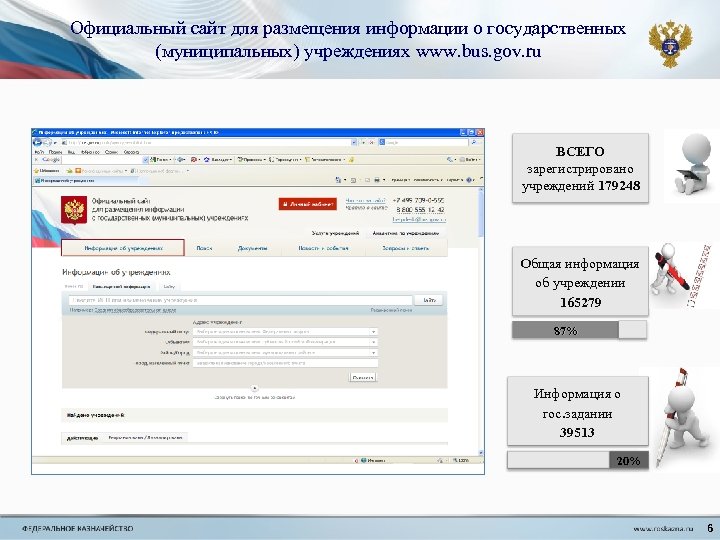Select the Реорганизованные / Ликвидированные results tab
This screenshot has height=540, width=720.
tap(145, 438)
